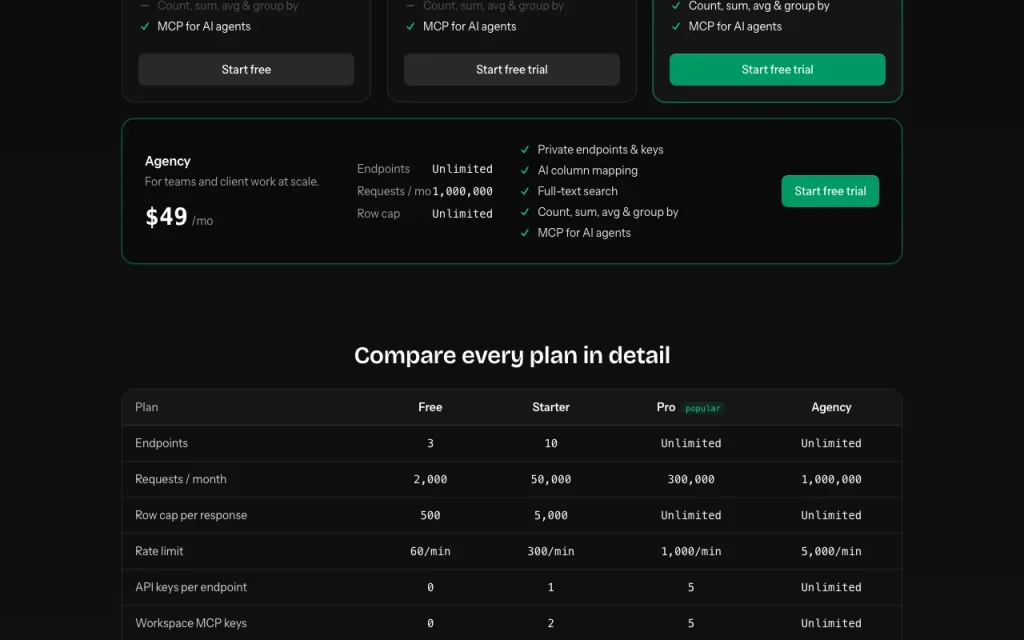Select the Starter column header
The height and width of the screenshot is (640, 1024).
click(x=551, y=407)
